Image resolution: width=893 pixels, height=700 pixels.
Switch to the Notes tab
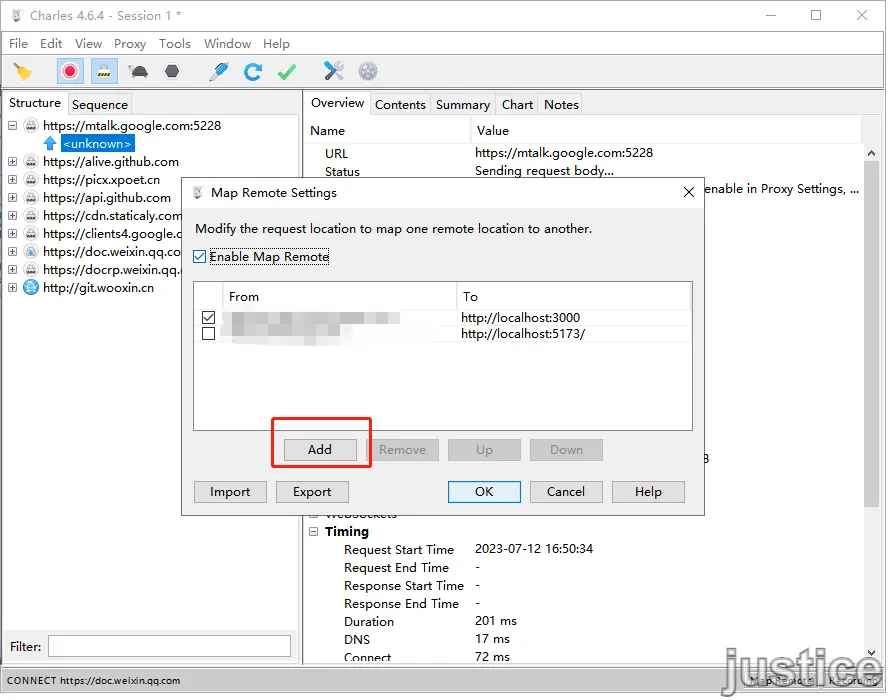tap(562, 105)
